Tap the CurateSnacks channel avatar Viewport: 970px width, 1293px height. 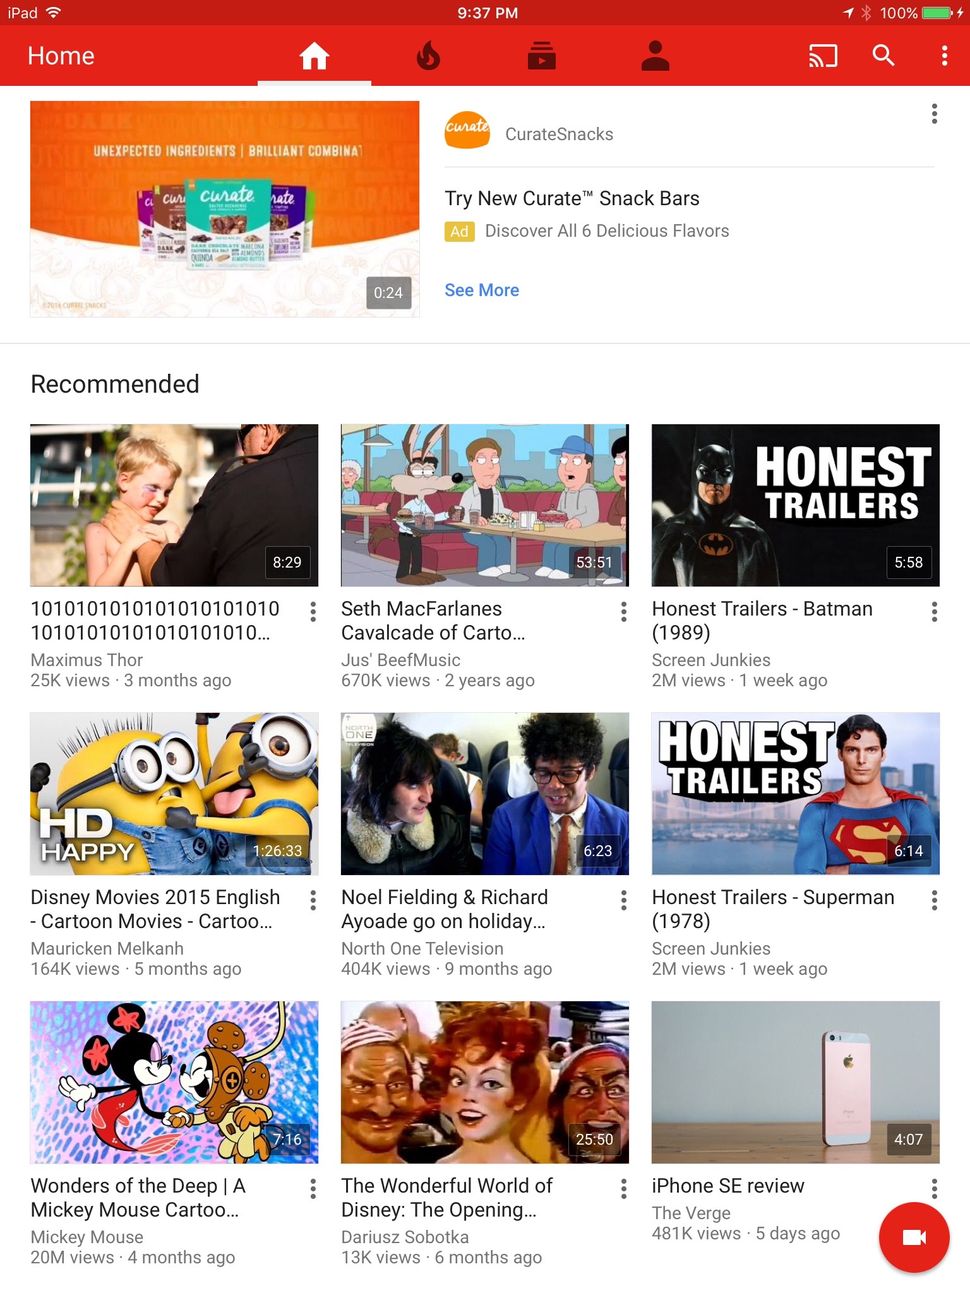467,130
